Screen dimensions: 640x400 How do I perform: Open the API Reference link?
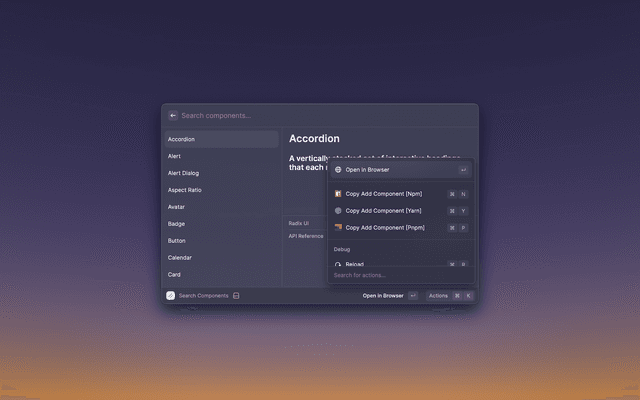306,236
